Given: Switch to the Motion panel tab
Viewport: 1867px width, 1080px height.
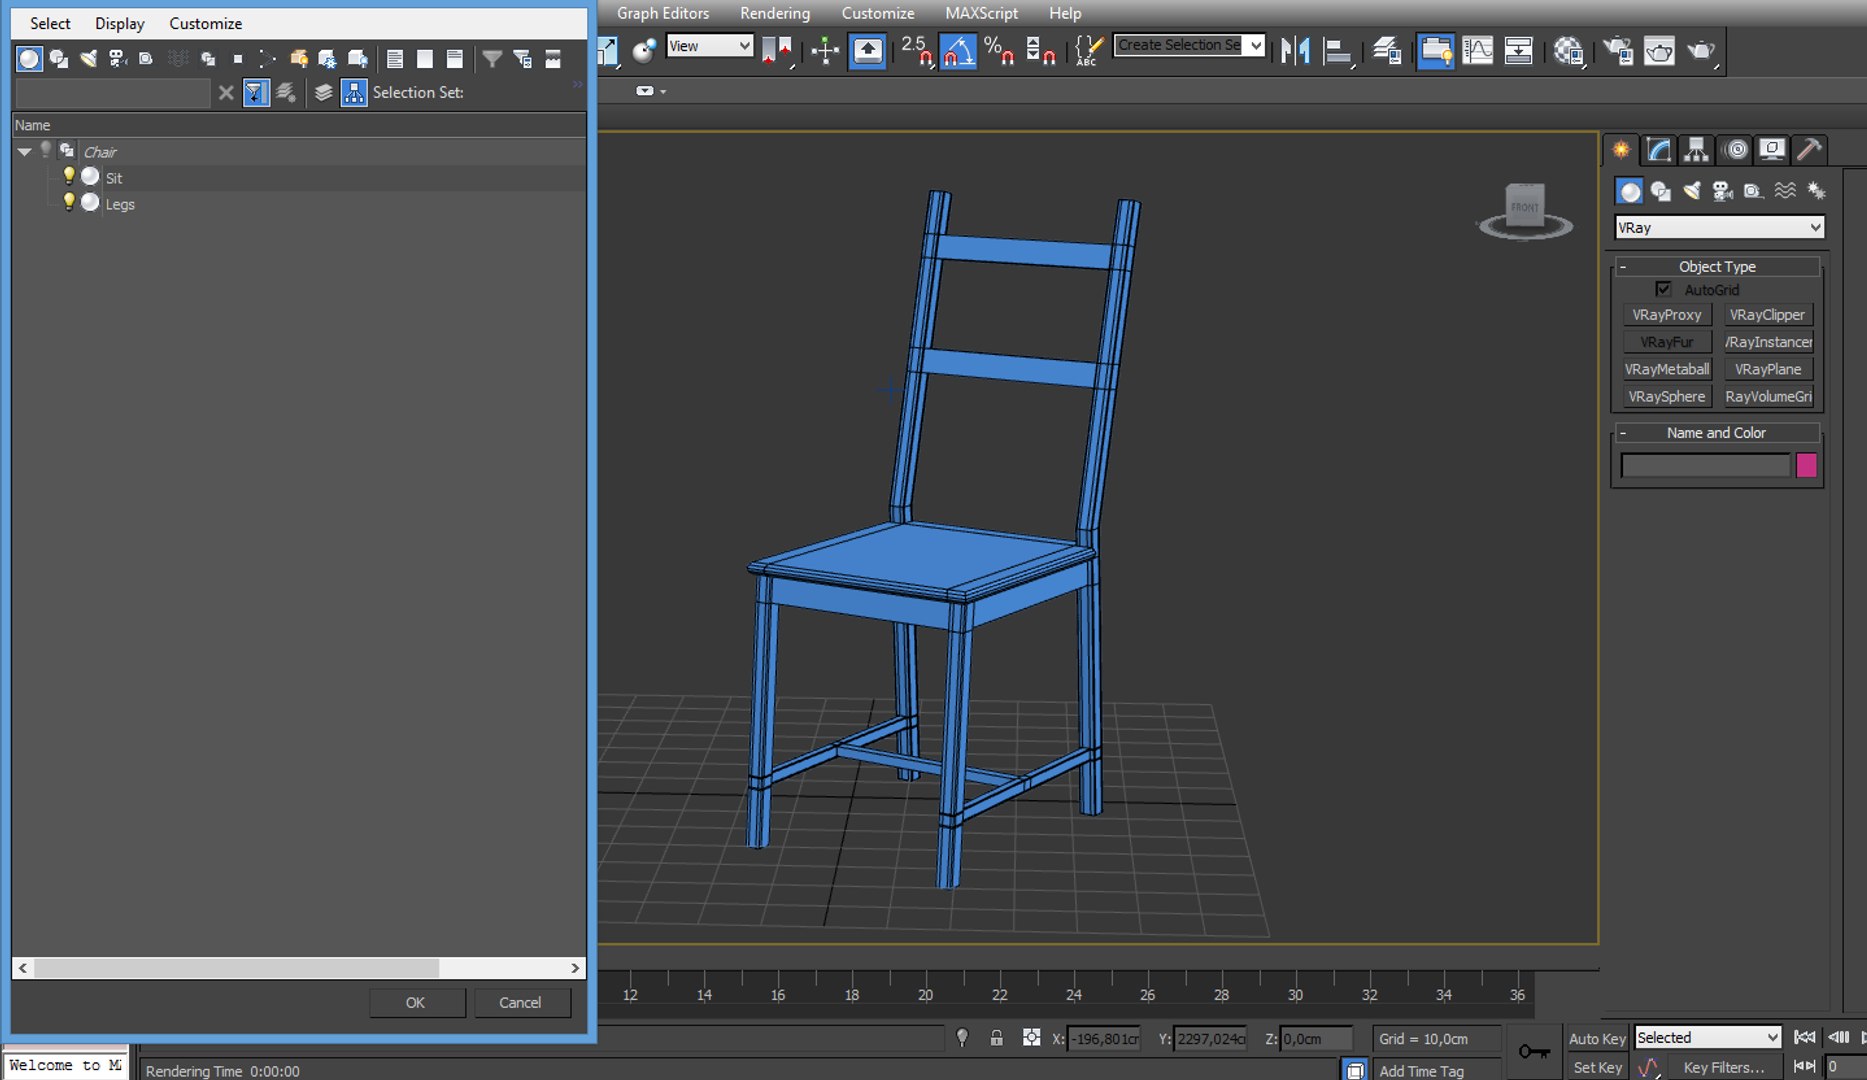Looking at the screenshot, I should tap(1737, 150).
